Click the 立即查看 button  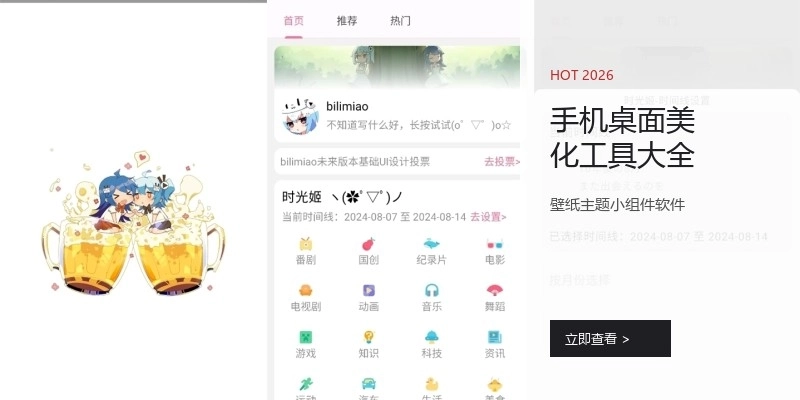[610, 338]
